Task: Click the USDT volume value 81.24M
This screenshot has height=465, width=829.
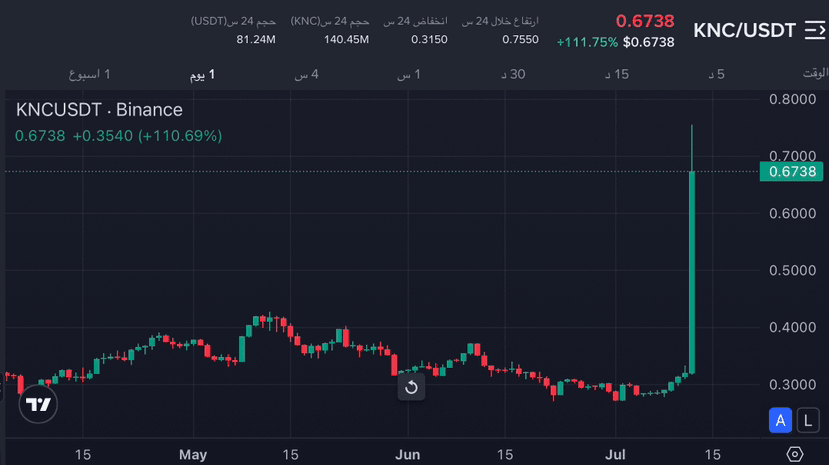Action: pyautogui.click(x=256, y=40)
